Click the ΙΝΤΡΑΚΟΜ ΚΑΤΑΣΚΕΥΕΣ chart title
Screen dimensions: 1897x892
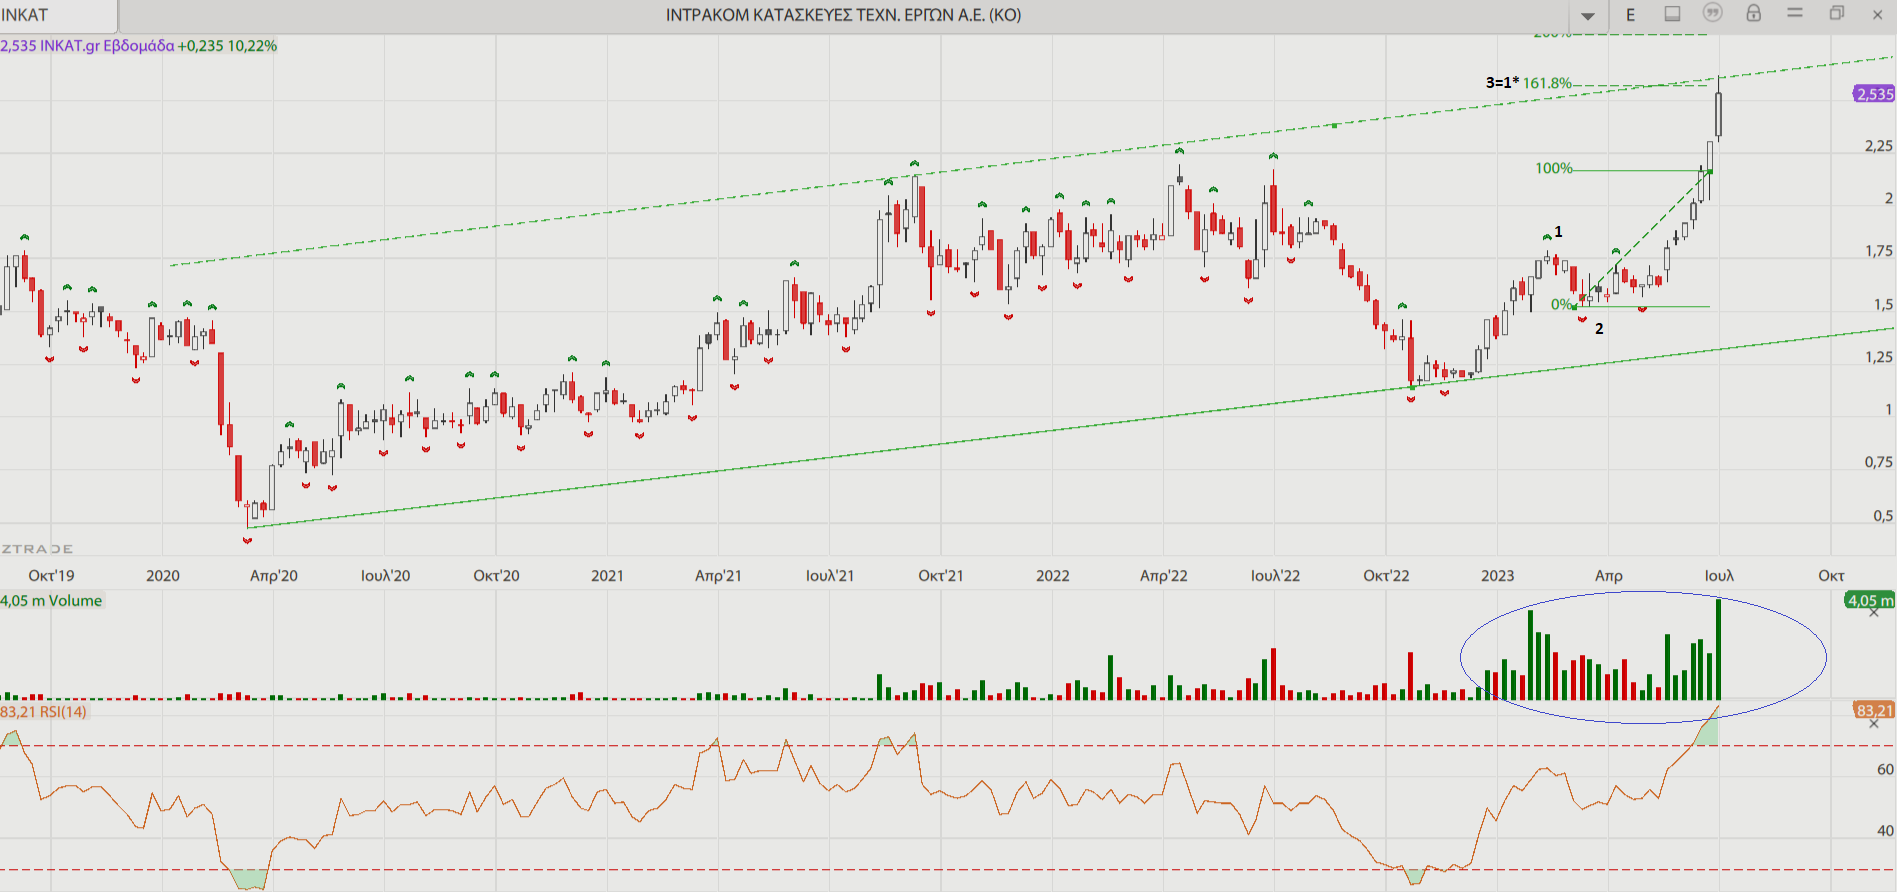pos(843,15)
